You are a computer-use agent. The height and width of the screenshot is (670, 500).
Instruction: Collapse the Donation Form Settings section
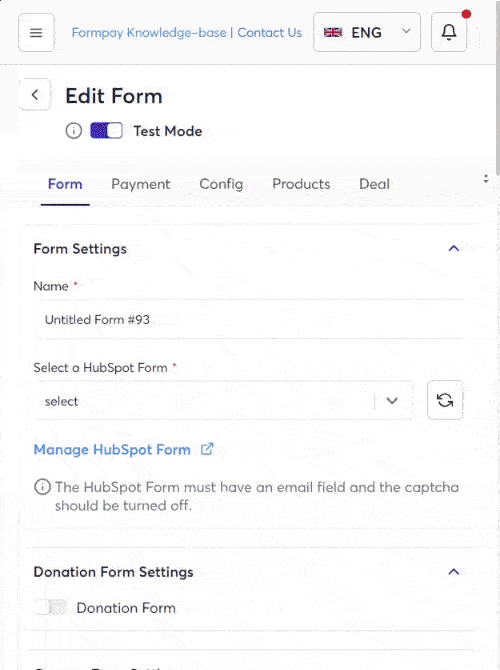click(x=454, y=572)
